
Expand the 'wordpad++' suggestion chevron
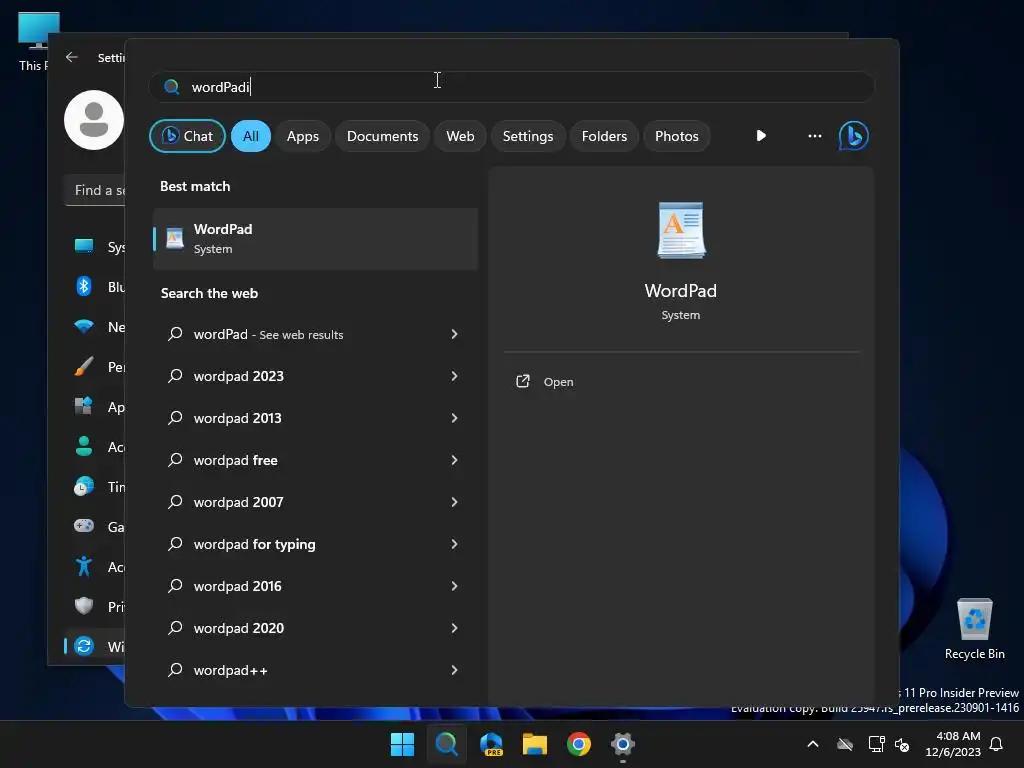click(x=455, y=670)
